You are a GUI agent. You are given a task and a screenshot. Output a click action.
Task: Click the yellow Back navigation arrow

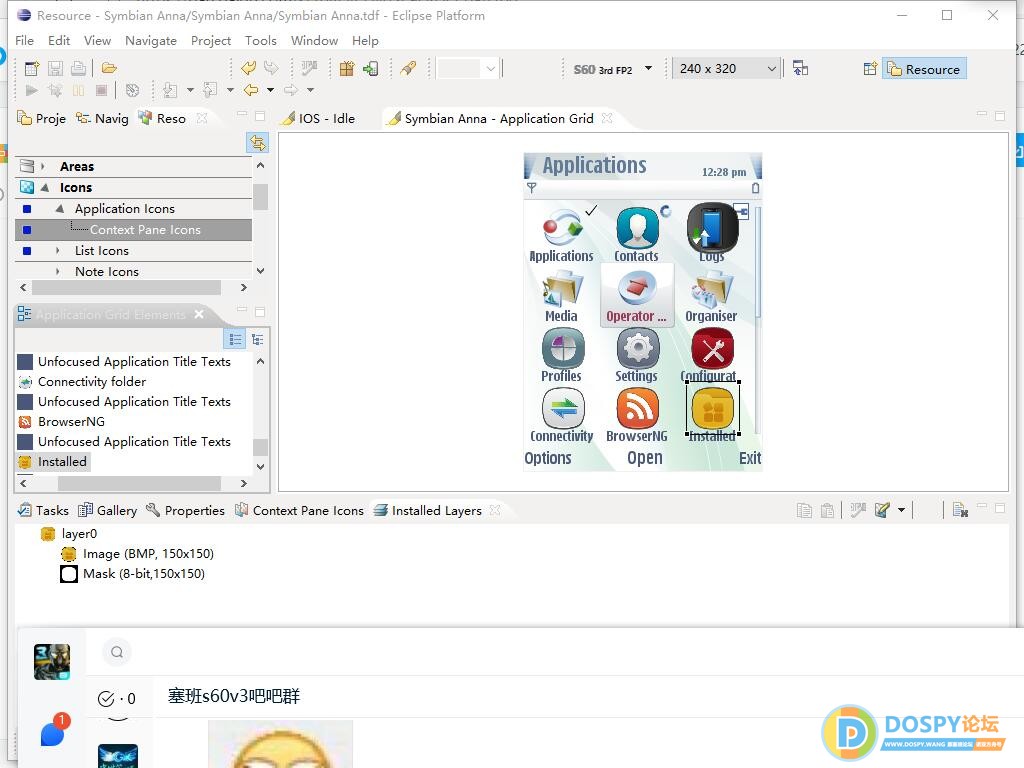click(251, 90)
